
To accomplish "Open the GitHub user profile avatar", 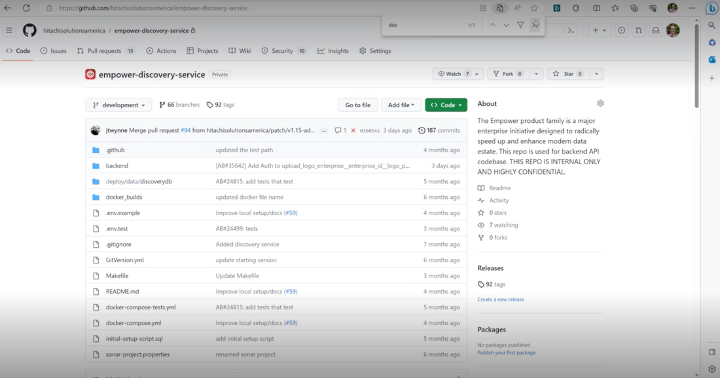I will [673, 30].
